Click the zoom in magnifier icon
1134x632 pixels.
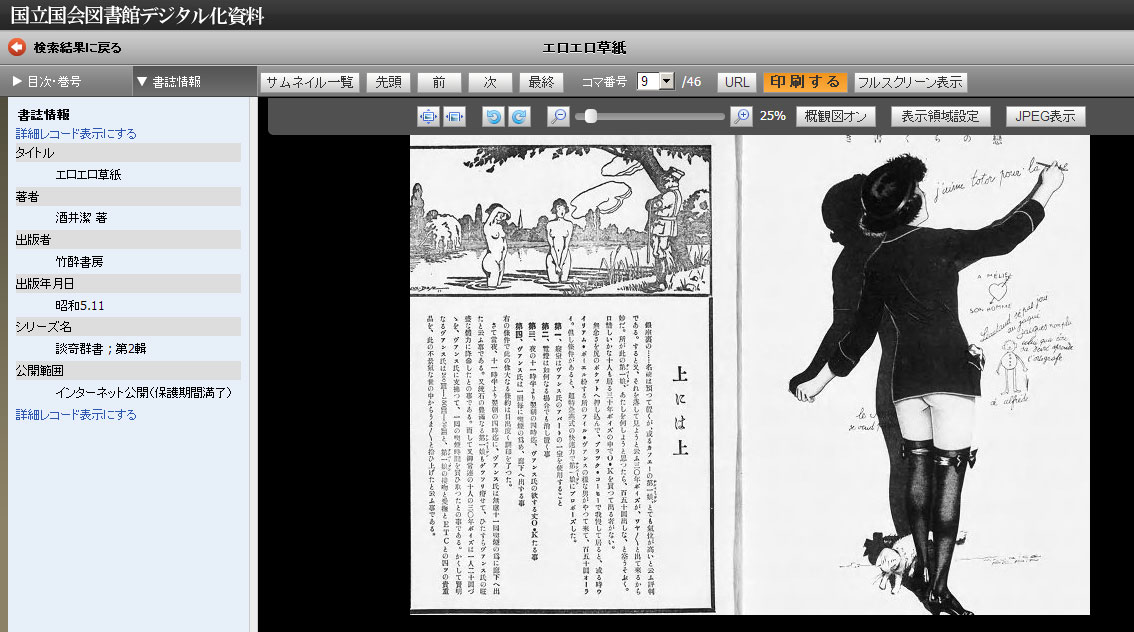coord(741,117)
